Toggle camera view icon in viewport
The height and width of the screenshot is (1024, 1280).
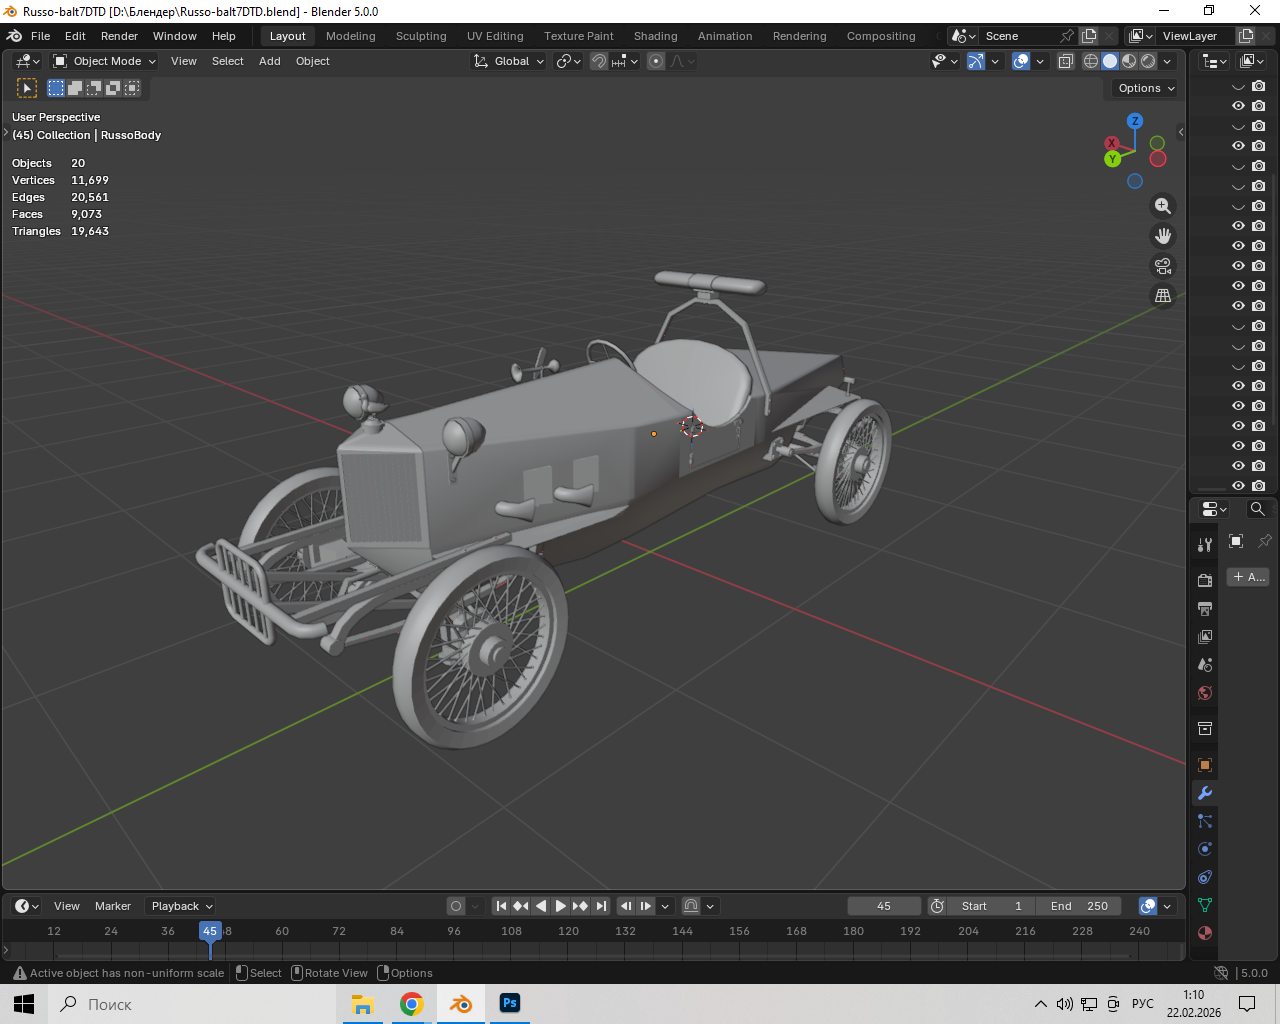pyautogui.click(x=1162, y=266)
